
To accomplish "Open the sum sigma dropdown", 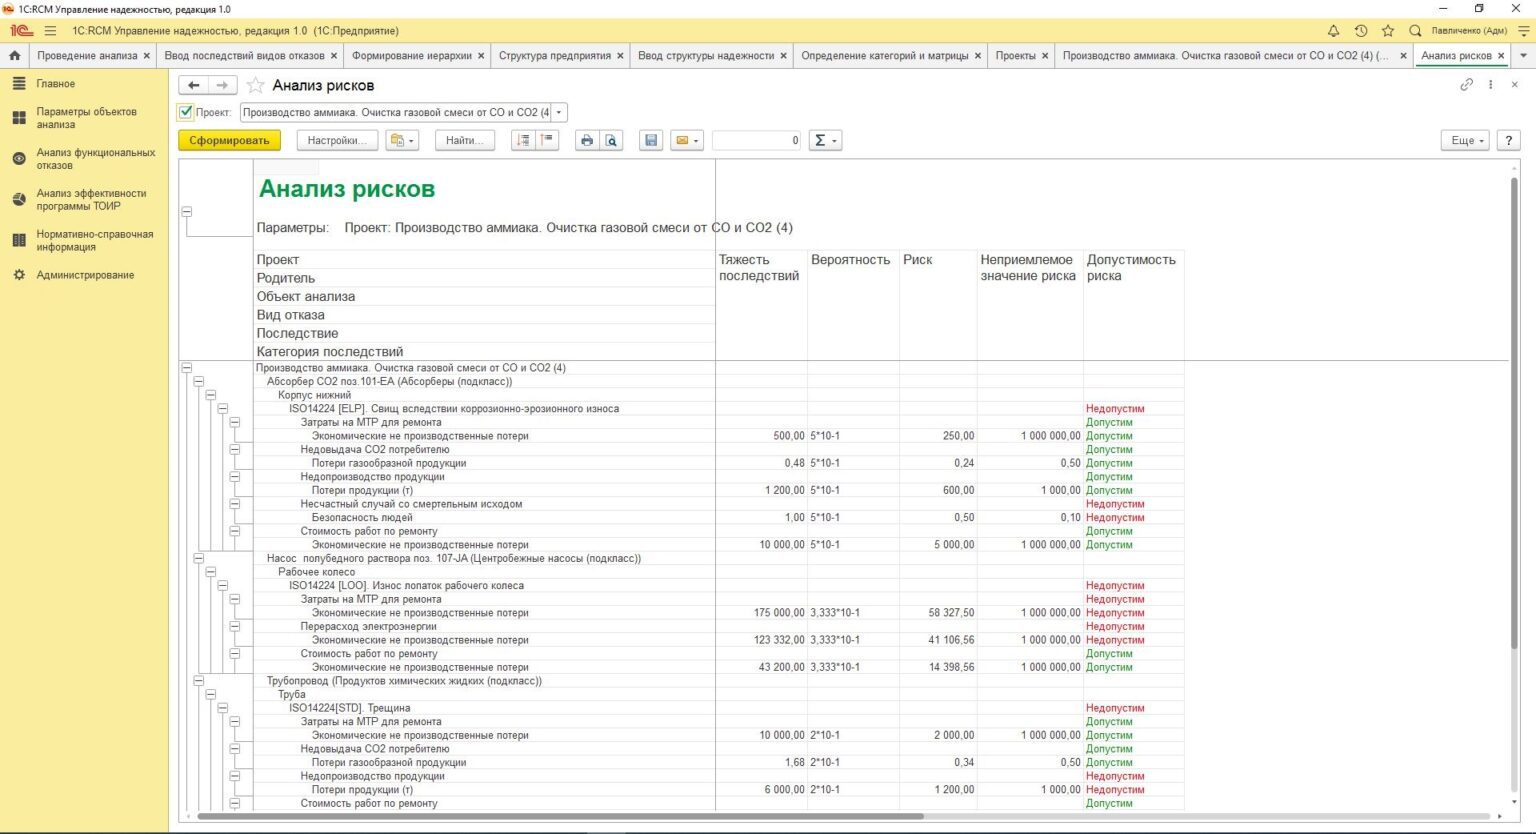I will [825, 141].
